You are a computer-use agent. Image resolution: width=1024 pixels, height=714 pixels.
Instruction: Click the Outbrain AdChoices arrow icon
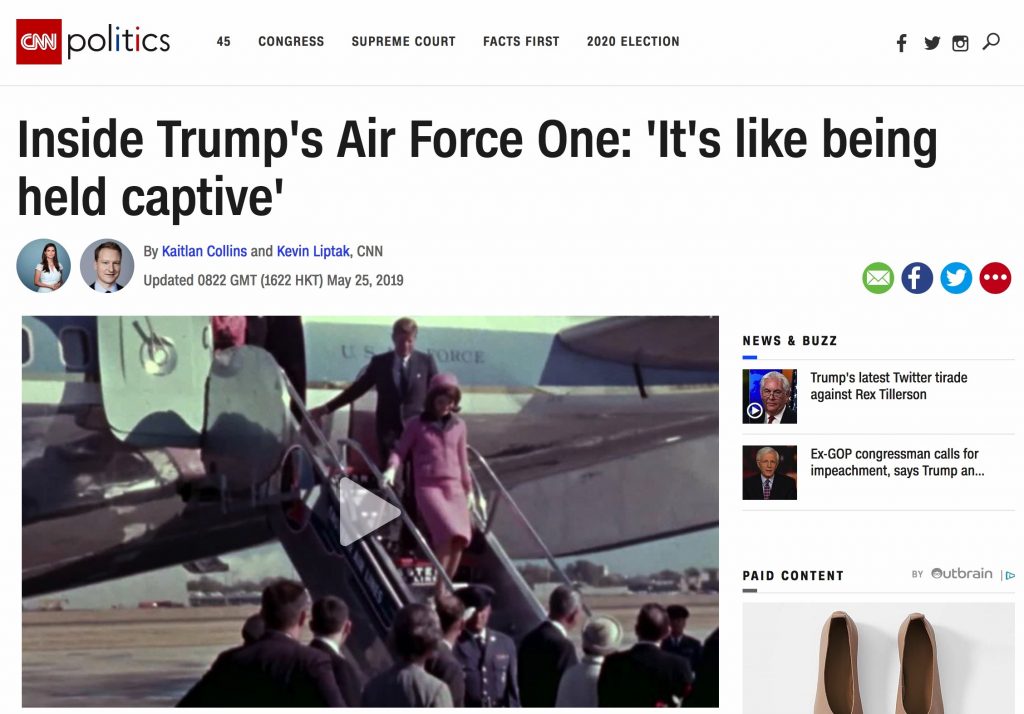1010,576
